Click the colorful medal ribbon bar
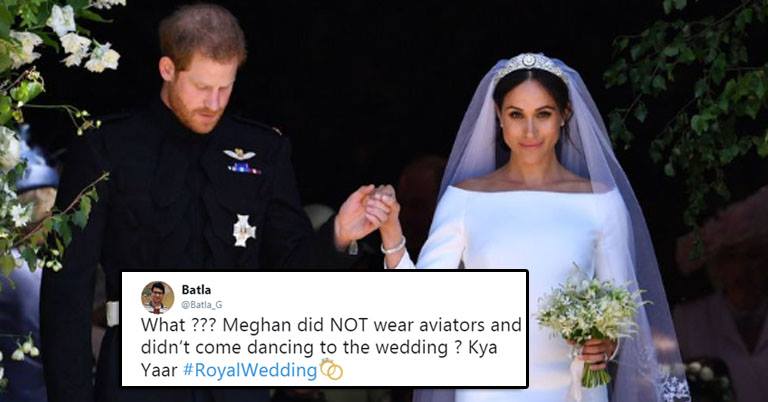The image size is (768, 402). [244, 169]
